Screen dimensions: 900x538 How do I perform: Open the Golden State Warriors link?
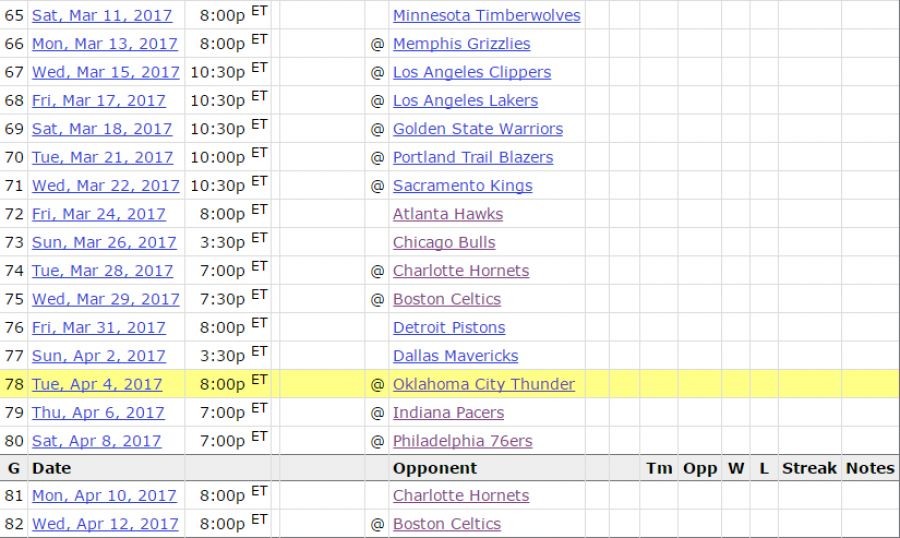[x=477, y=129]
